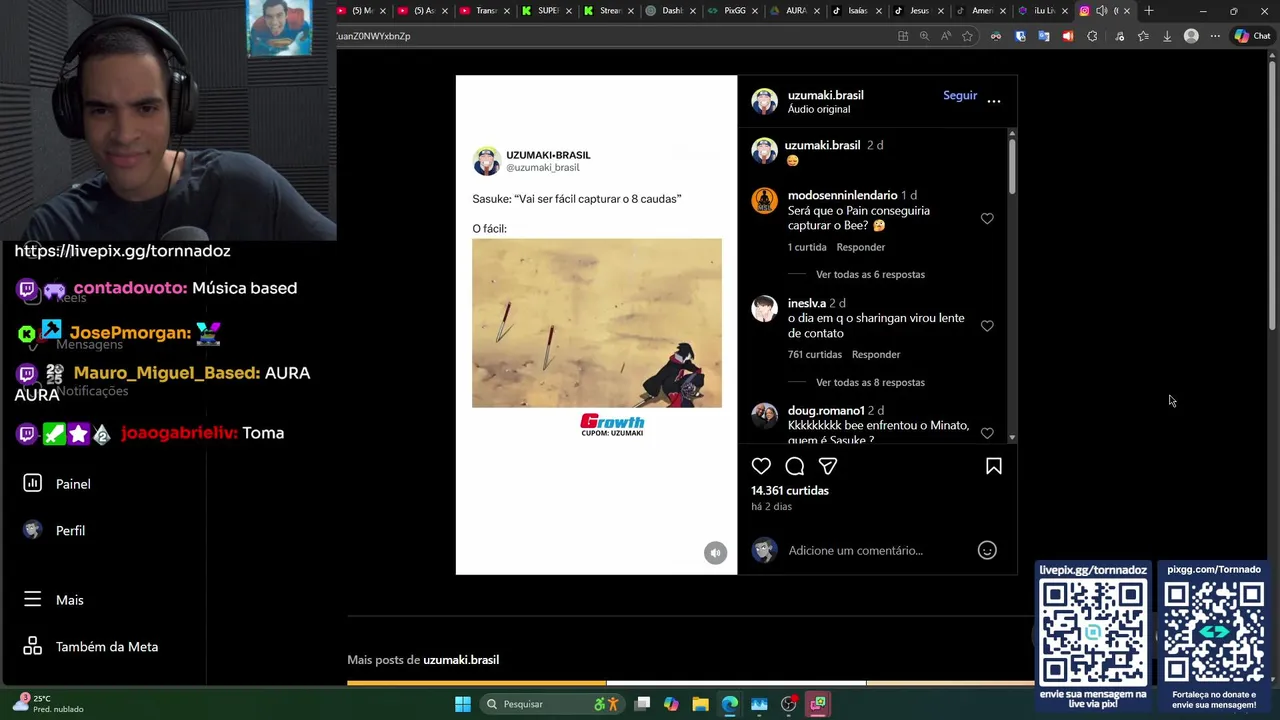Switch to the Isaías TikTok tab
The width and height of the screenshot is (1280, 720).
pyautogui.click(x=857, y=11)
